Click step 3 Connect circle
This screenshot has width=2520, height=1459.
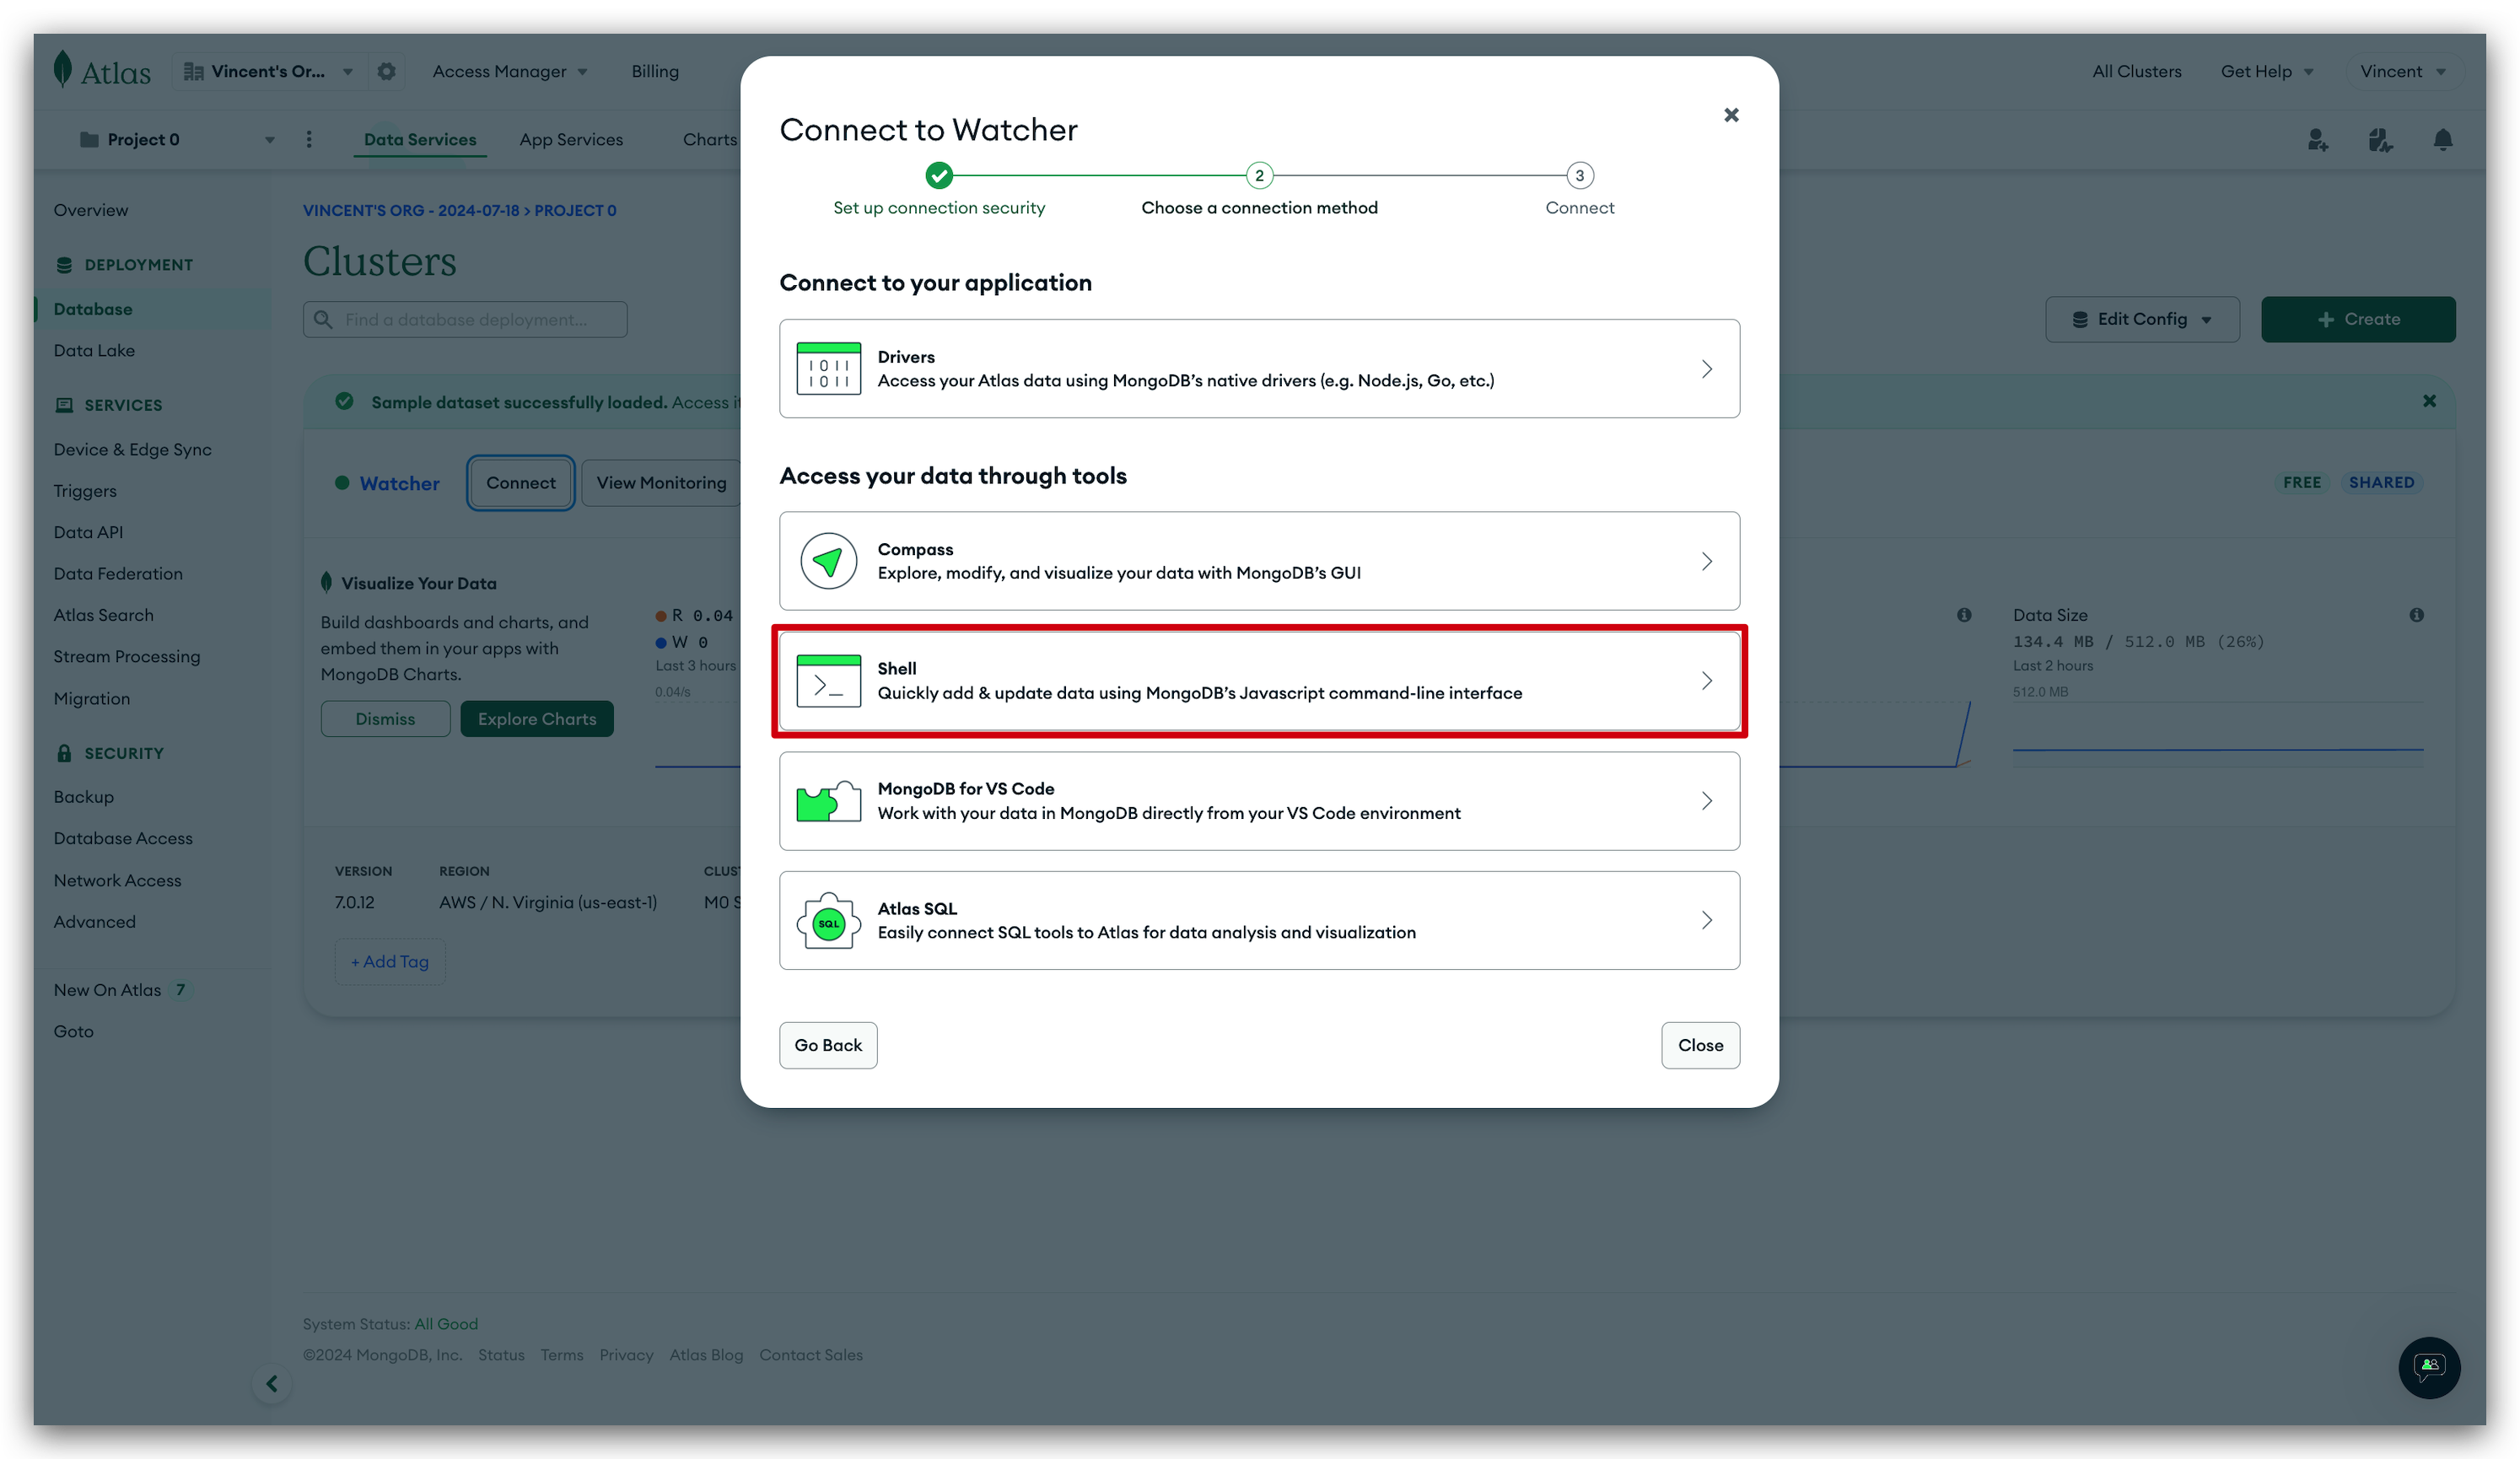point(1579,176)
